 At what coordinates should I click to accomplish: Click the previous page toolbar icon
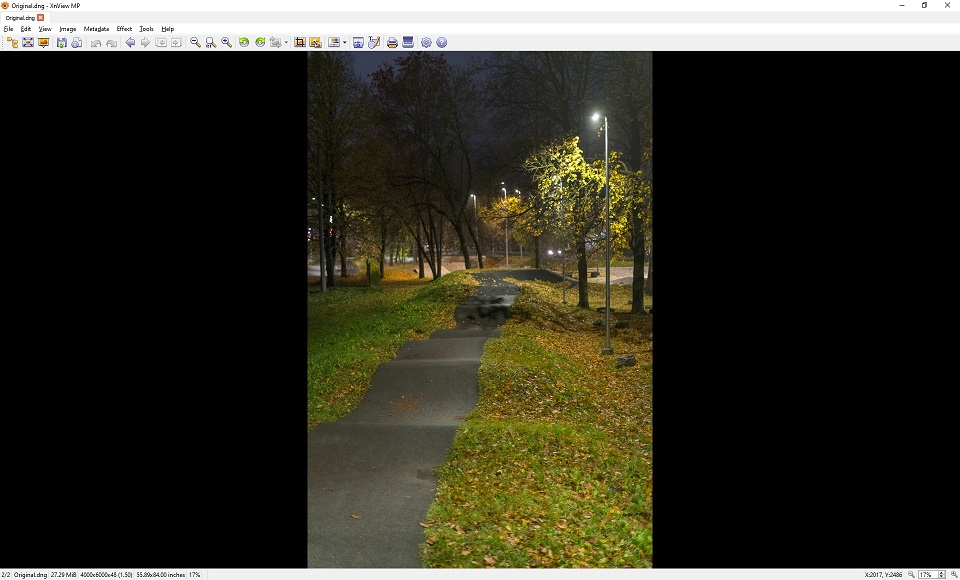pos(161,42)
